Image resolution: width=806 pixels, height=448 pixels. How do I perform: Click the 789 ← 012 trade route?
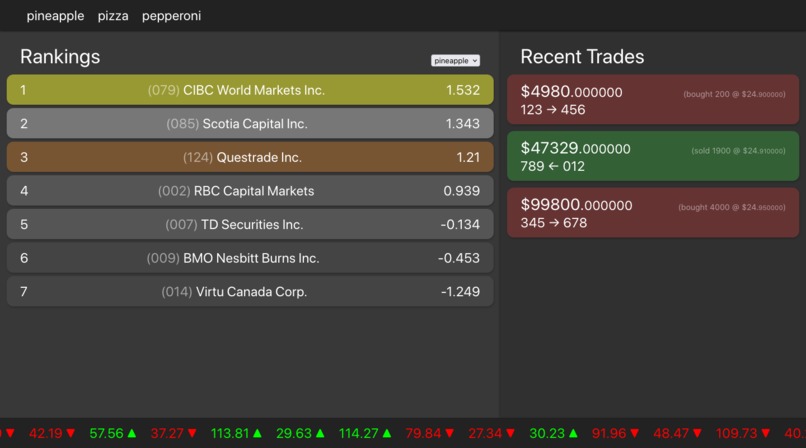point(553,166)
